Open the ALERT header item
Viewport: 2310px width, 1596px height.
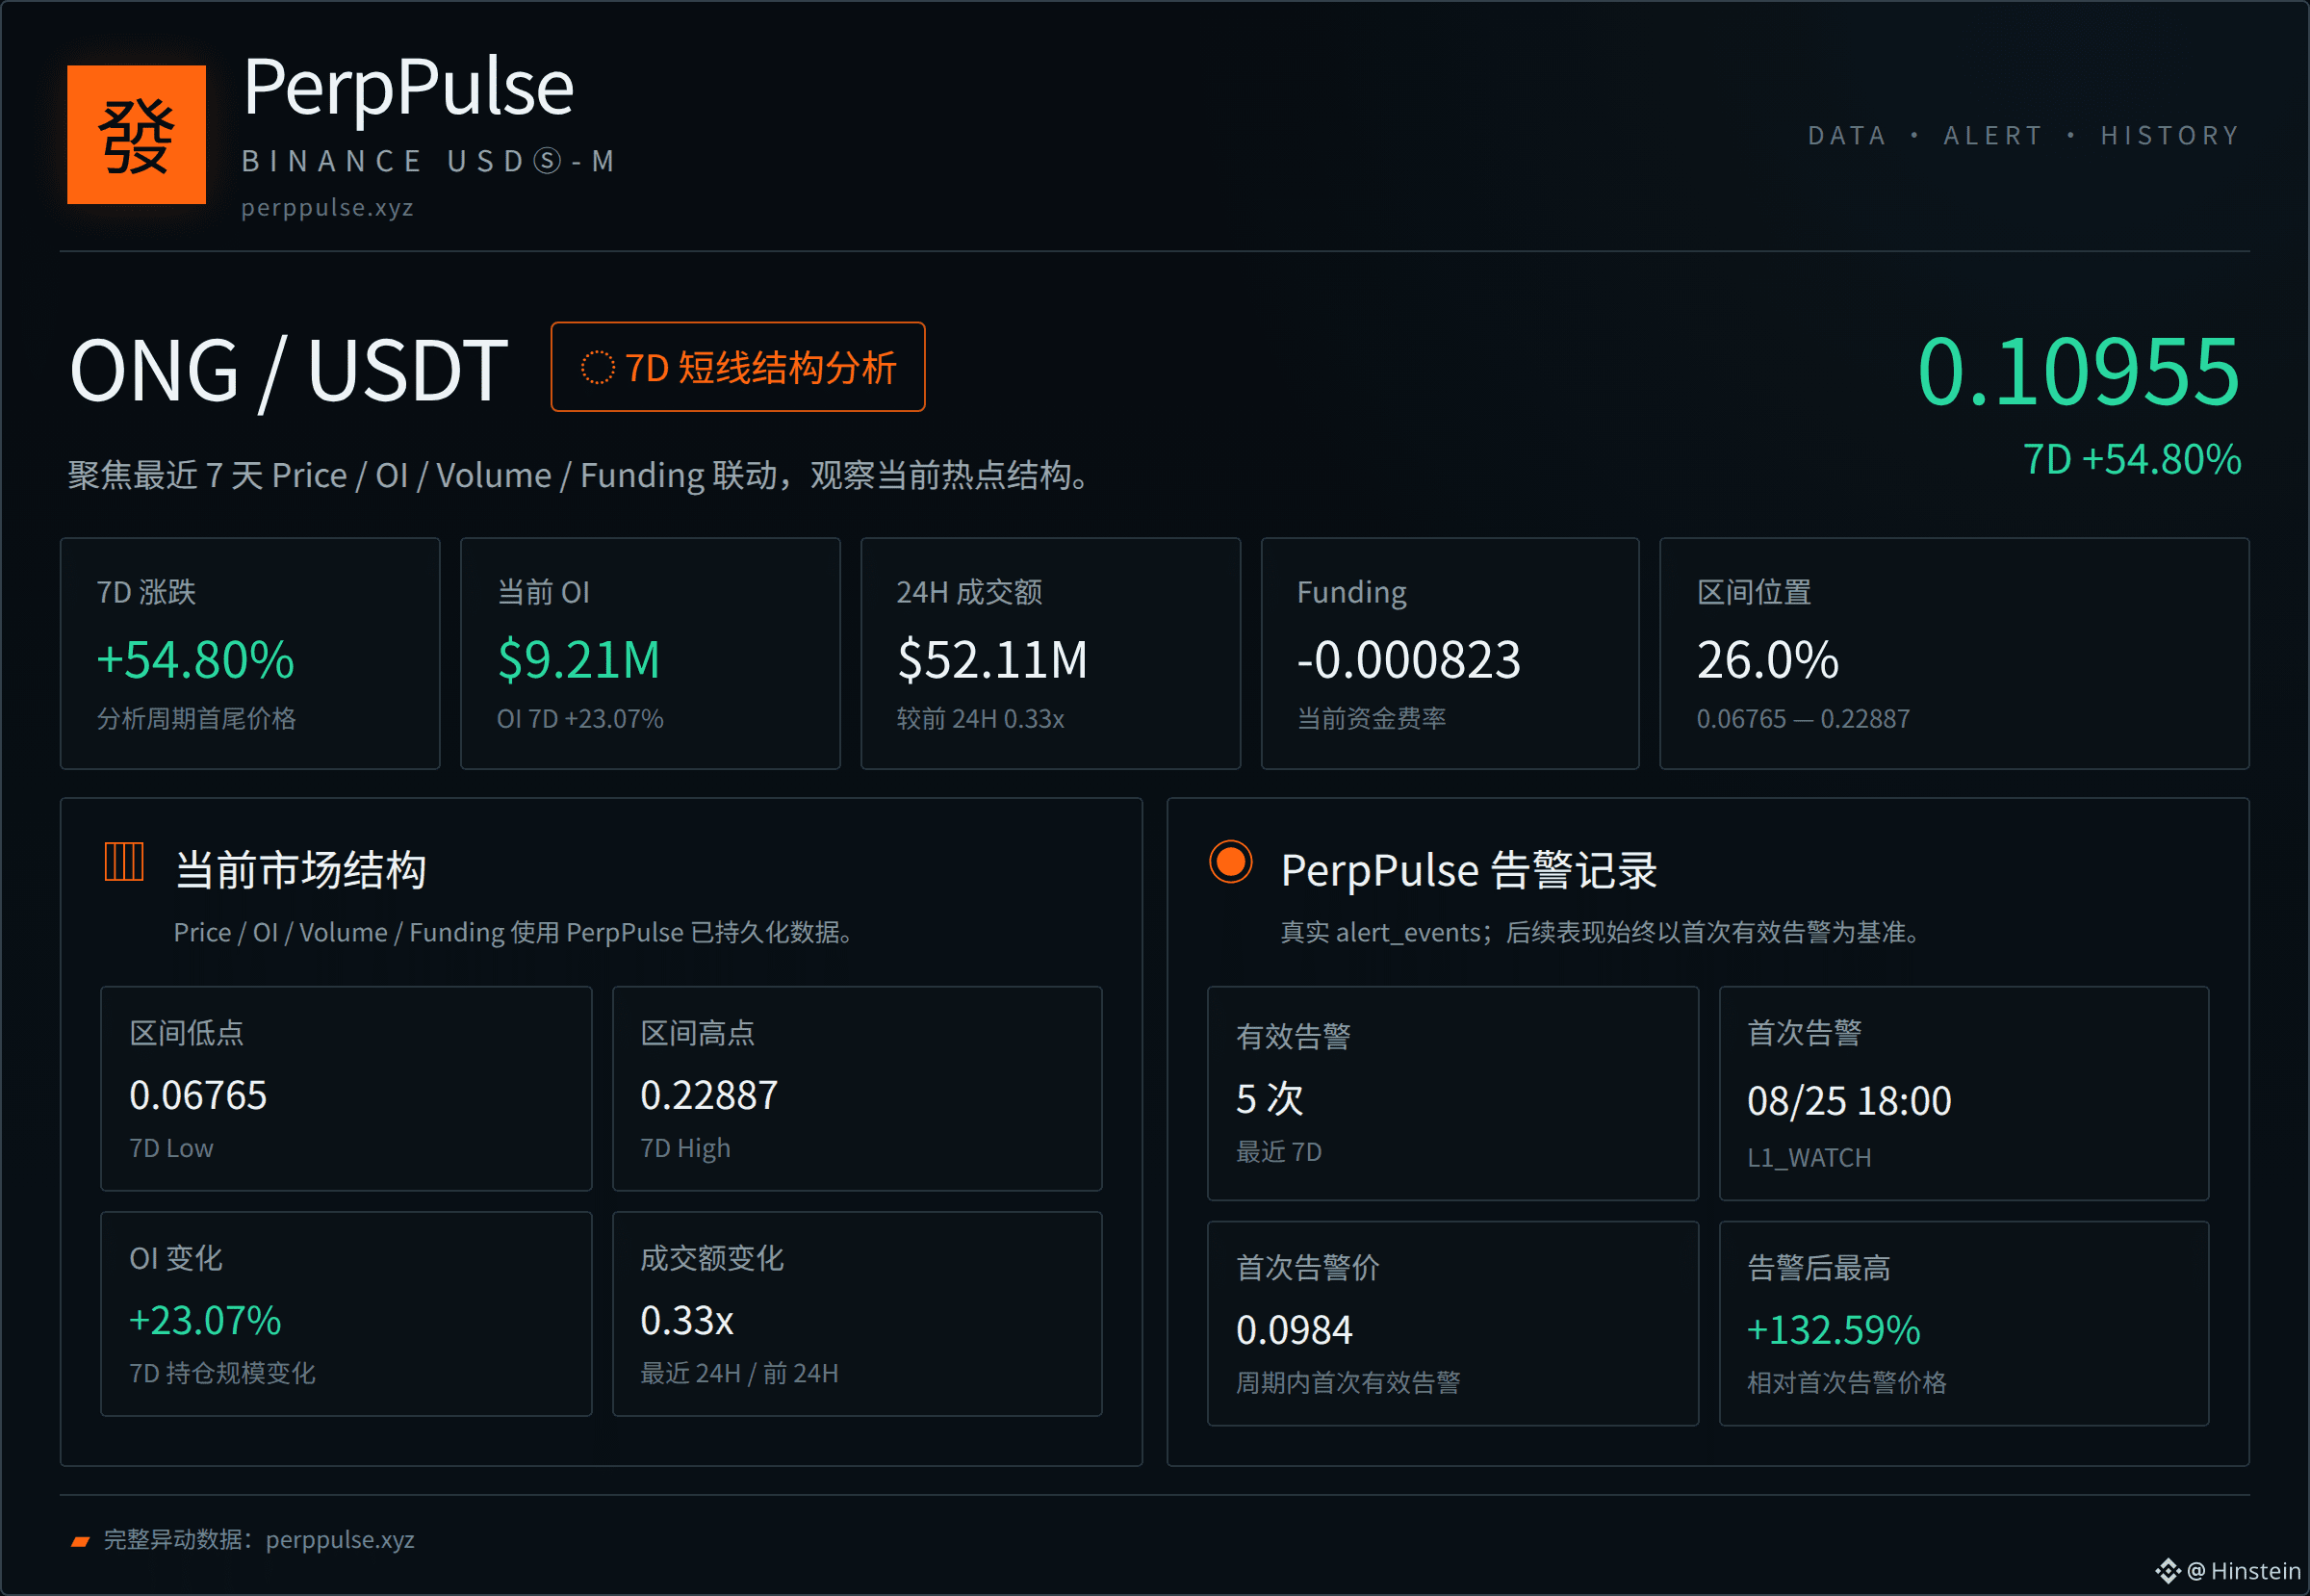[x=1993, y=135]
